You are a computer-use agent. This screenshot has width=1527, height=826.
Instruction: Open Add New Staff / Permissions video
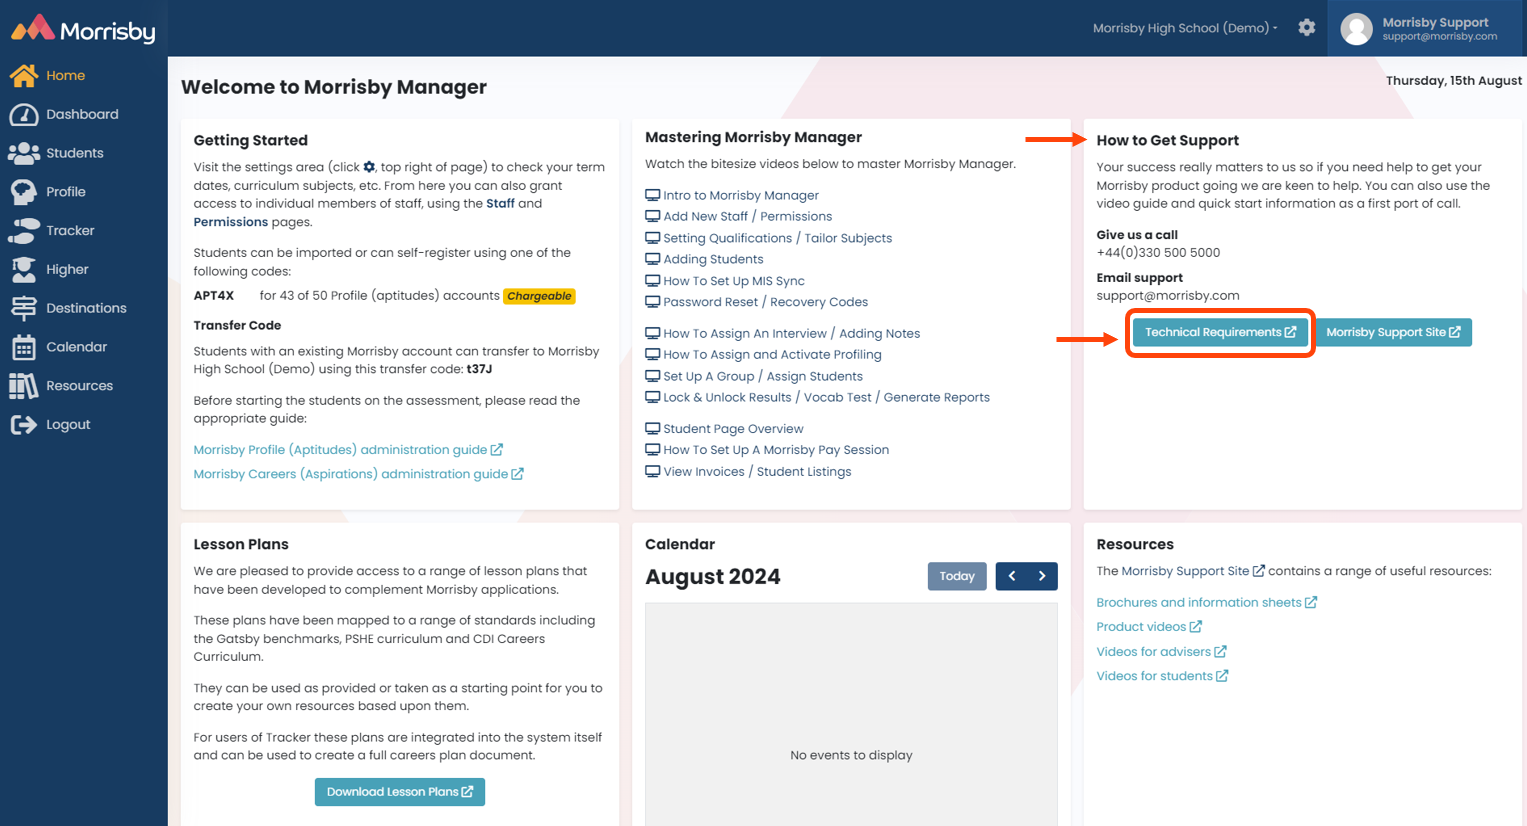(748, 216)
